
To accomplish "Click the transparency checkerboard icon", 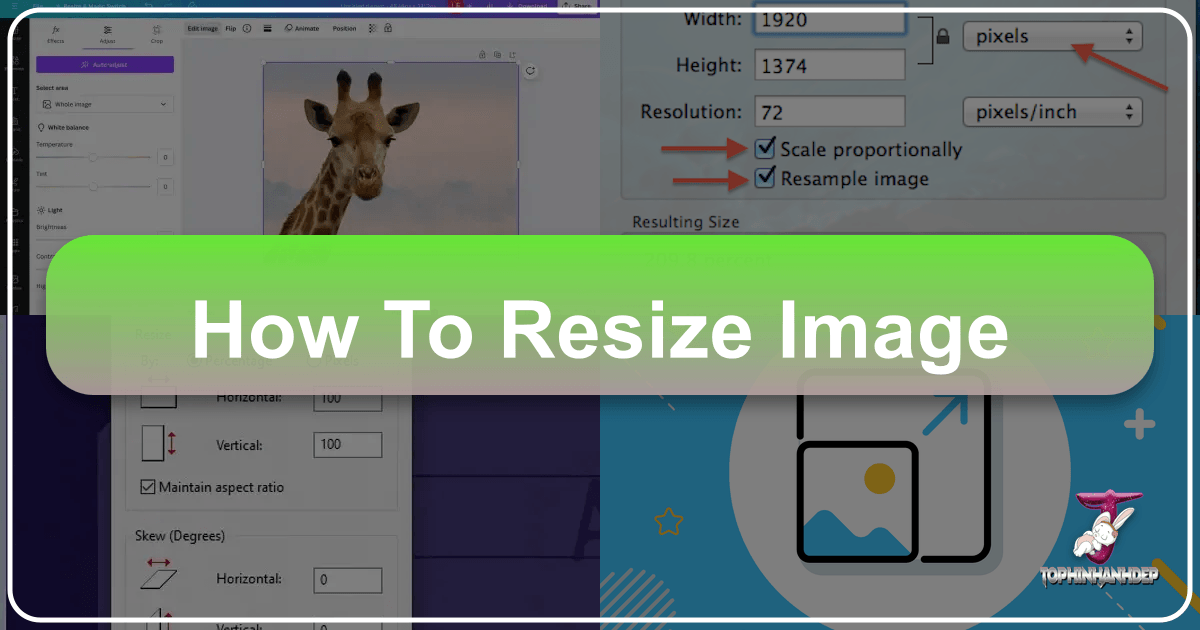I will coord(374,28).
